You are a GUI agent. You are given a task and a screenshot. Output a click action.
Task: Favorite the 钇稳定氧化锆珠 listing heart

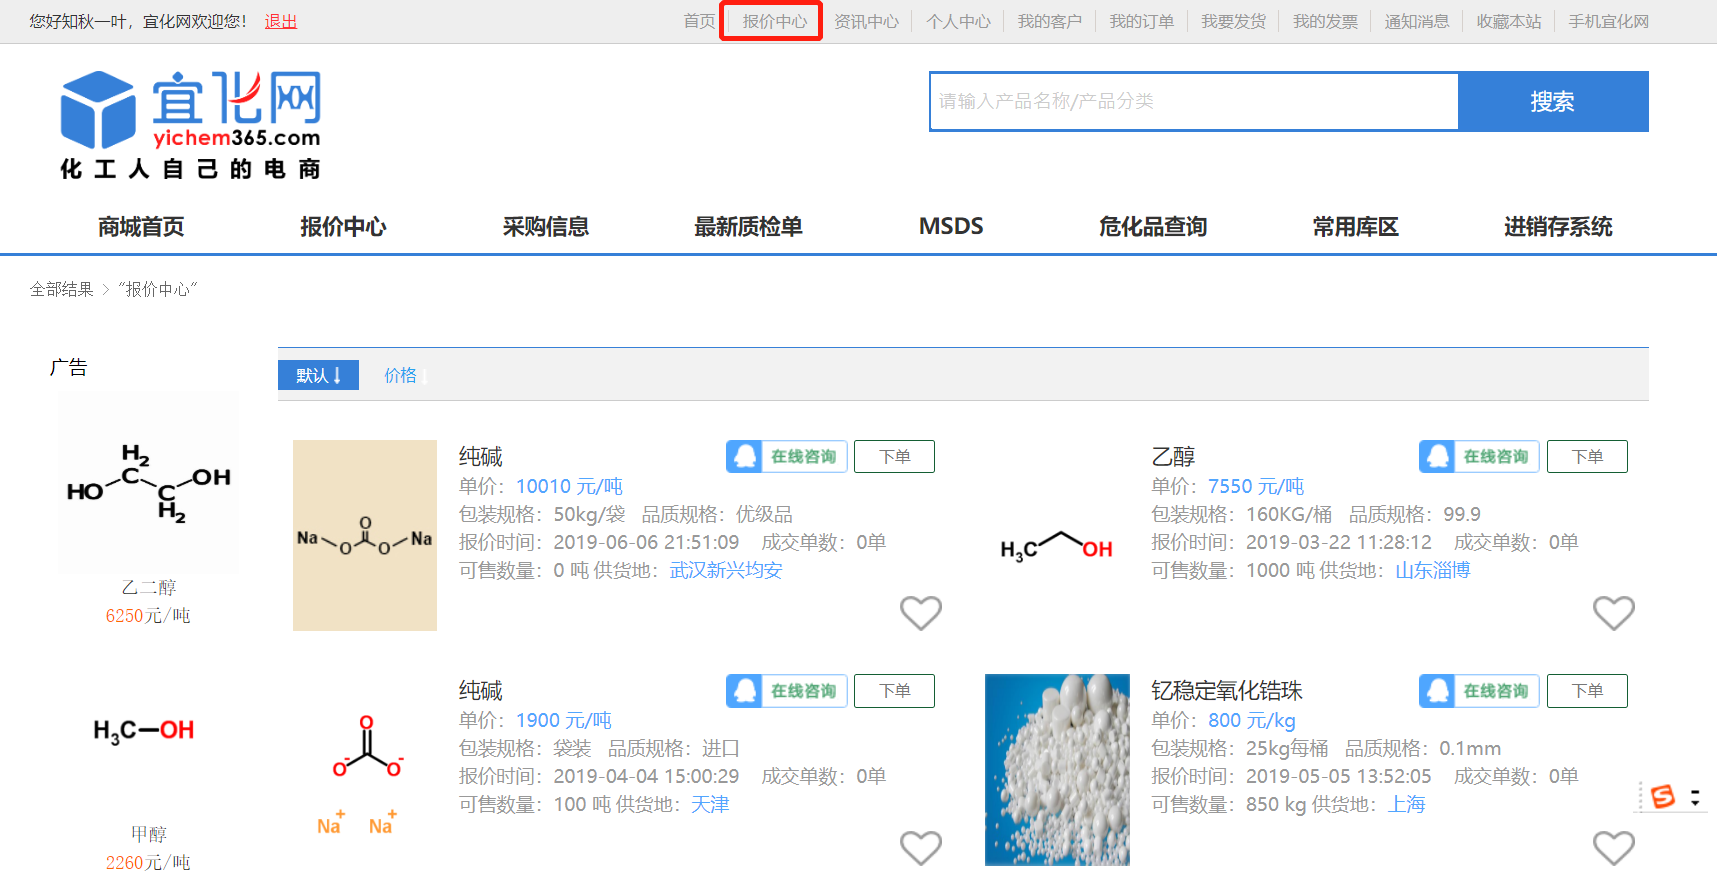tap(1612, 847)
